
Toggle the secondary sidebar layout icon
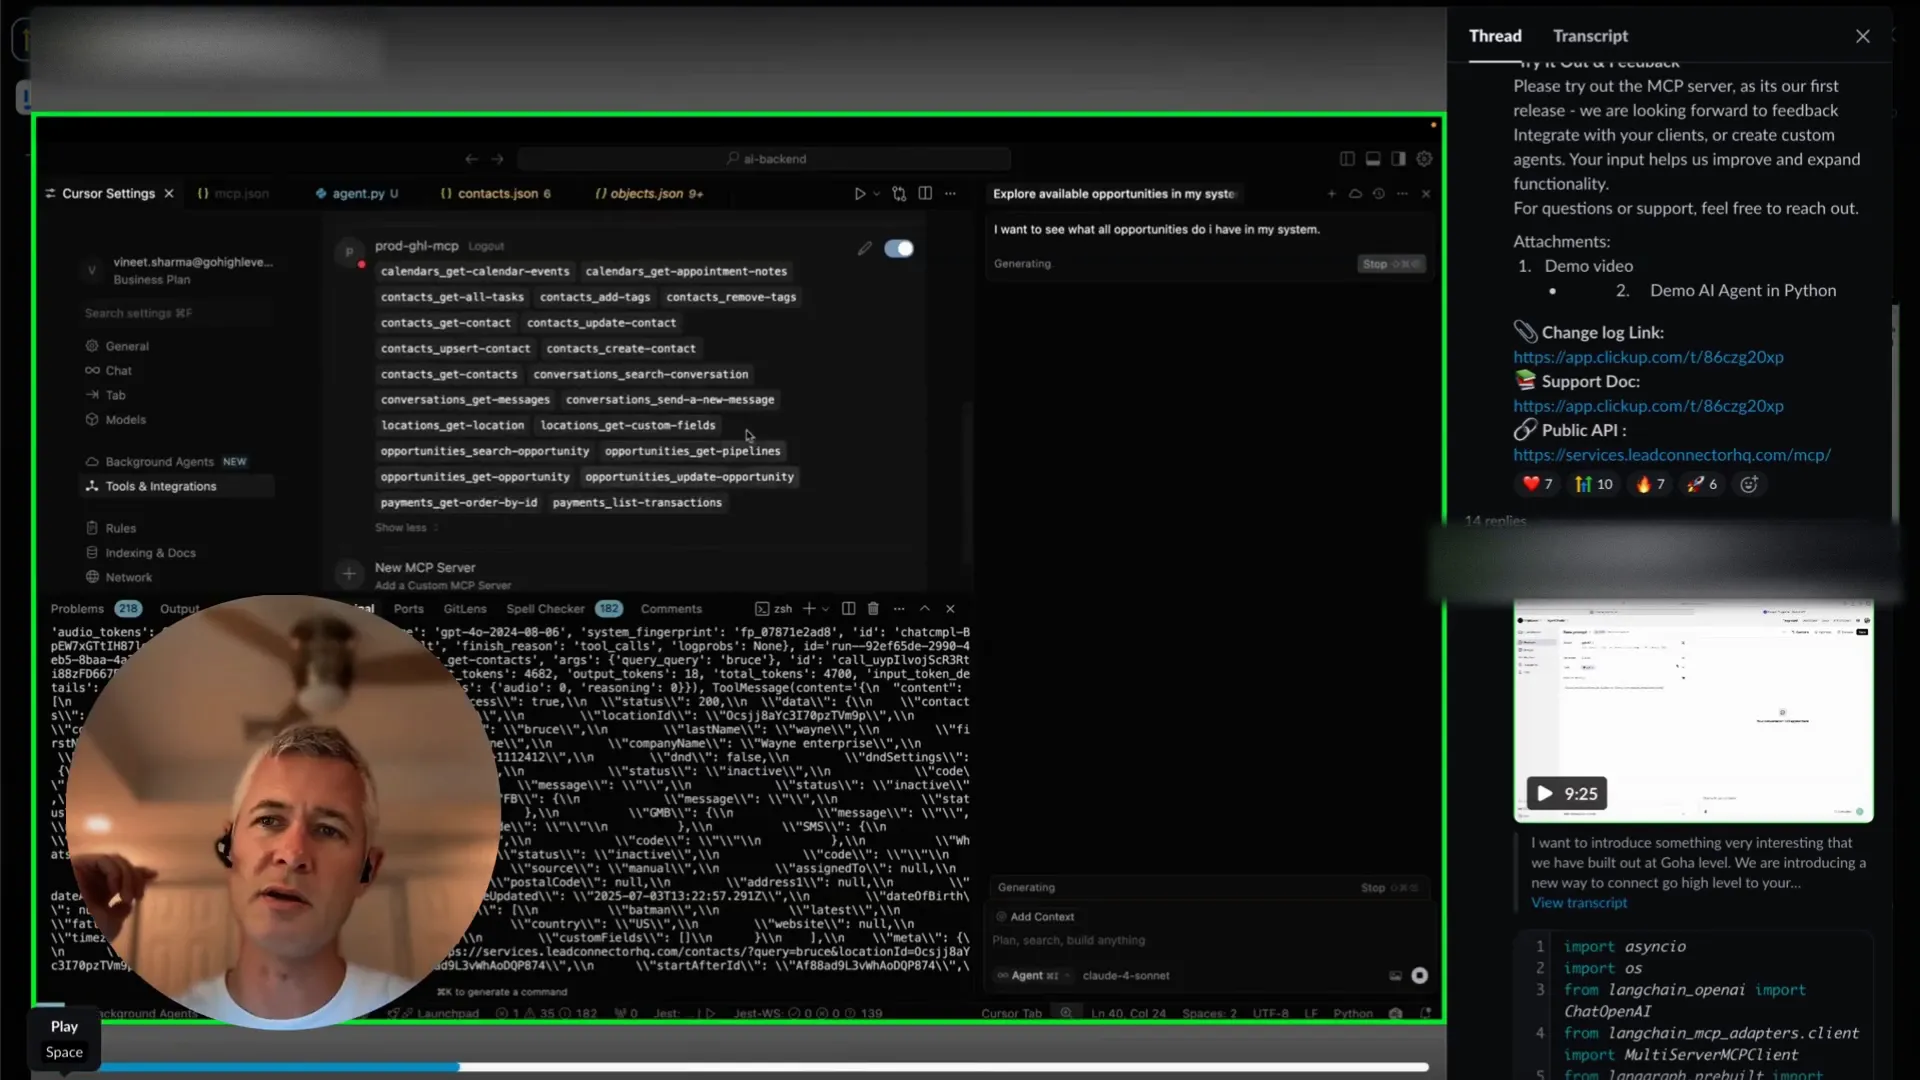(x=1398, y=159)
